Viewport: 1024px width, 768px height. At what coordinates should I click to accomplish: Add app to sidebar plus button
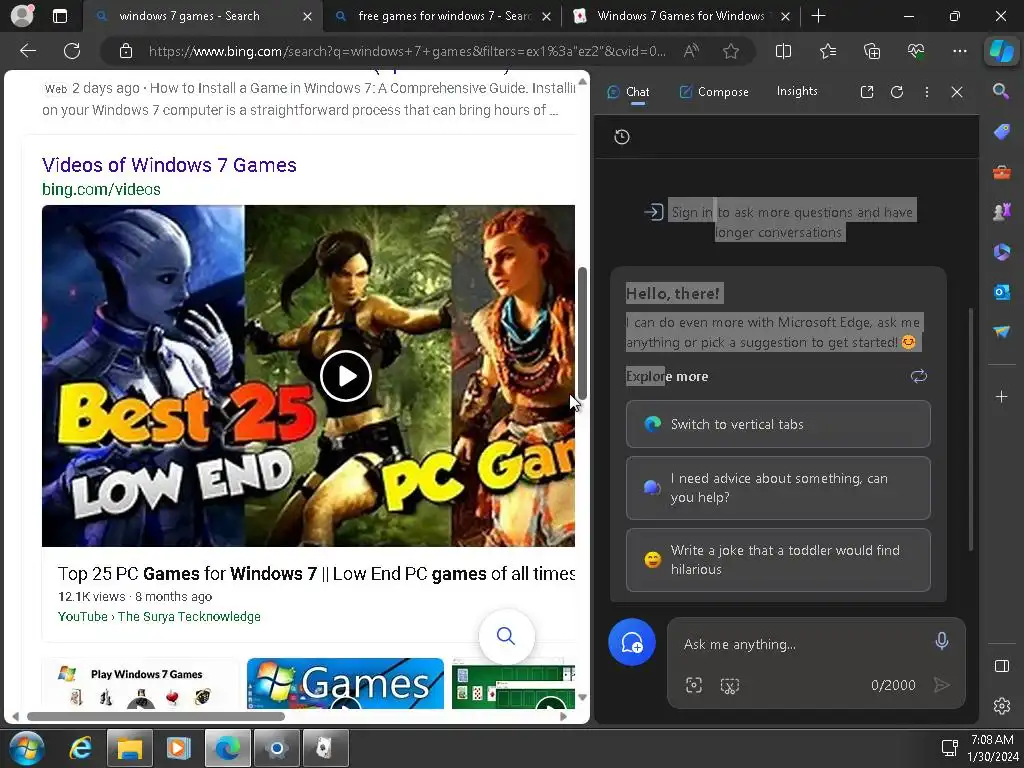point(1001,396)
